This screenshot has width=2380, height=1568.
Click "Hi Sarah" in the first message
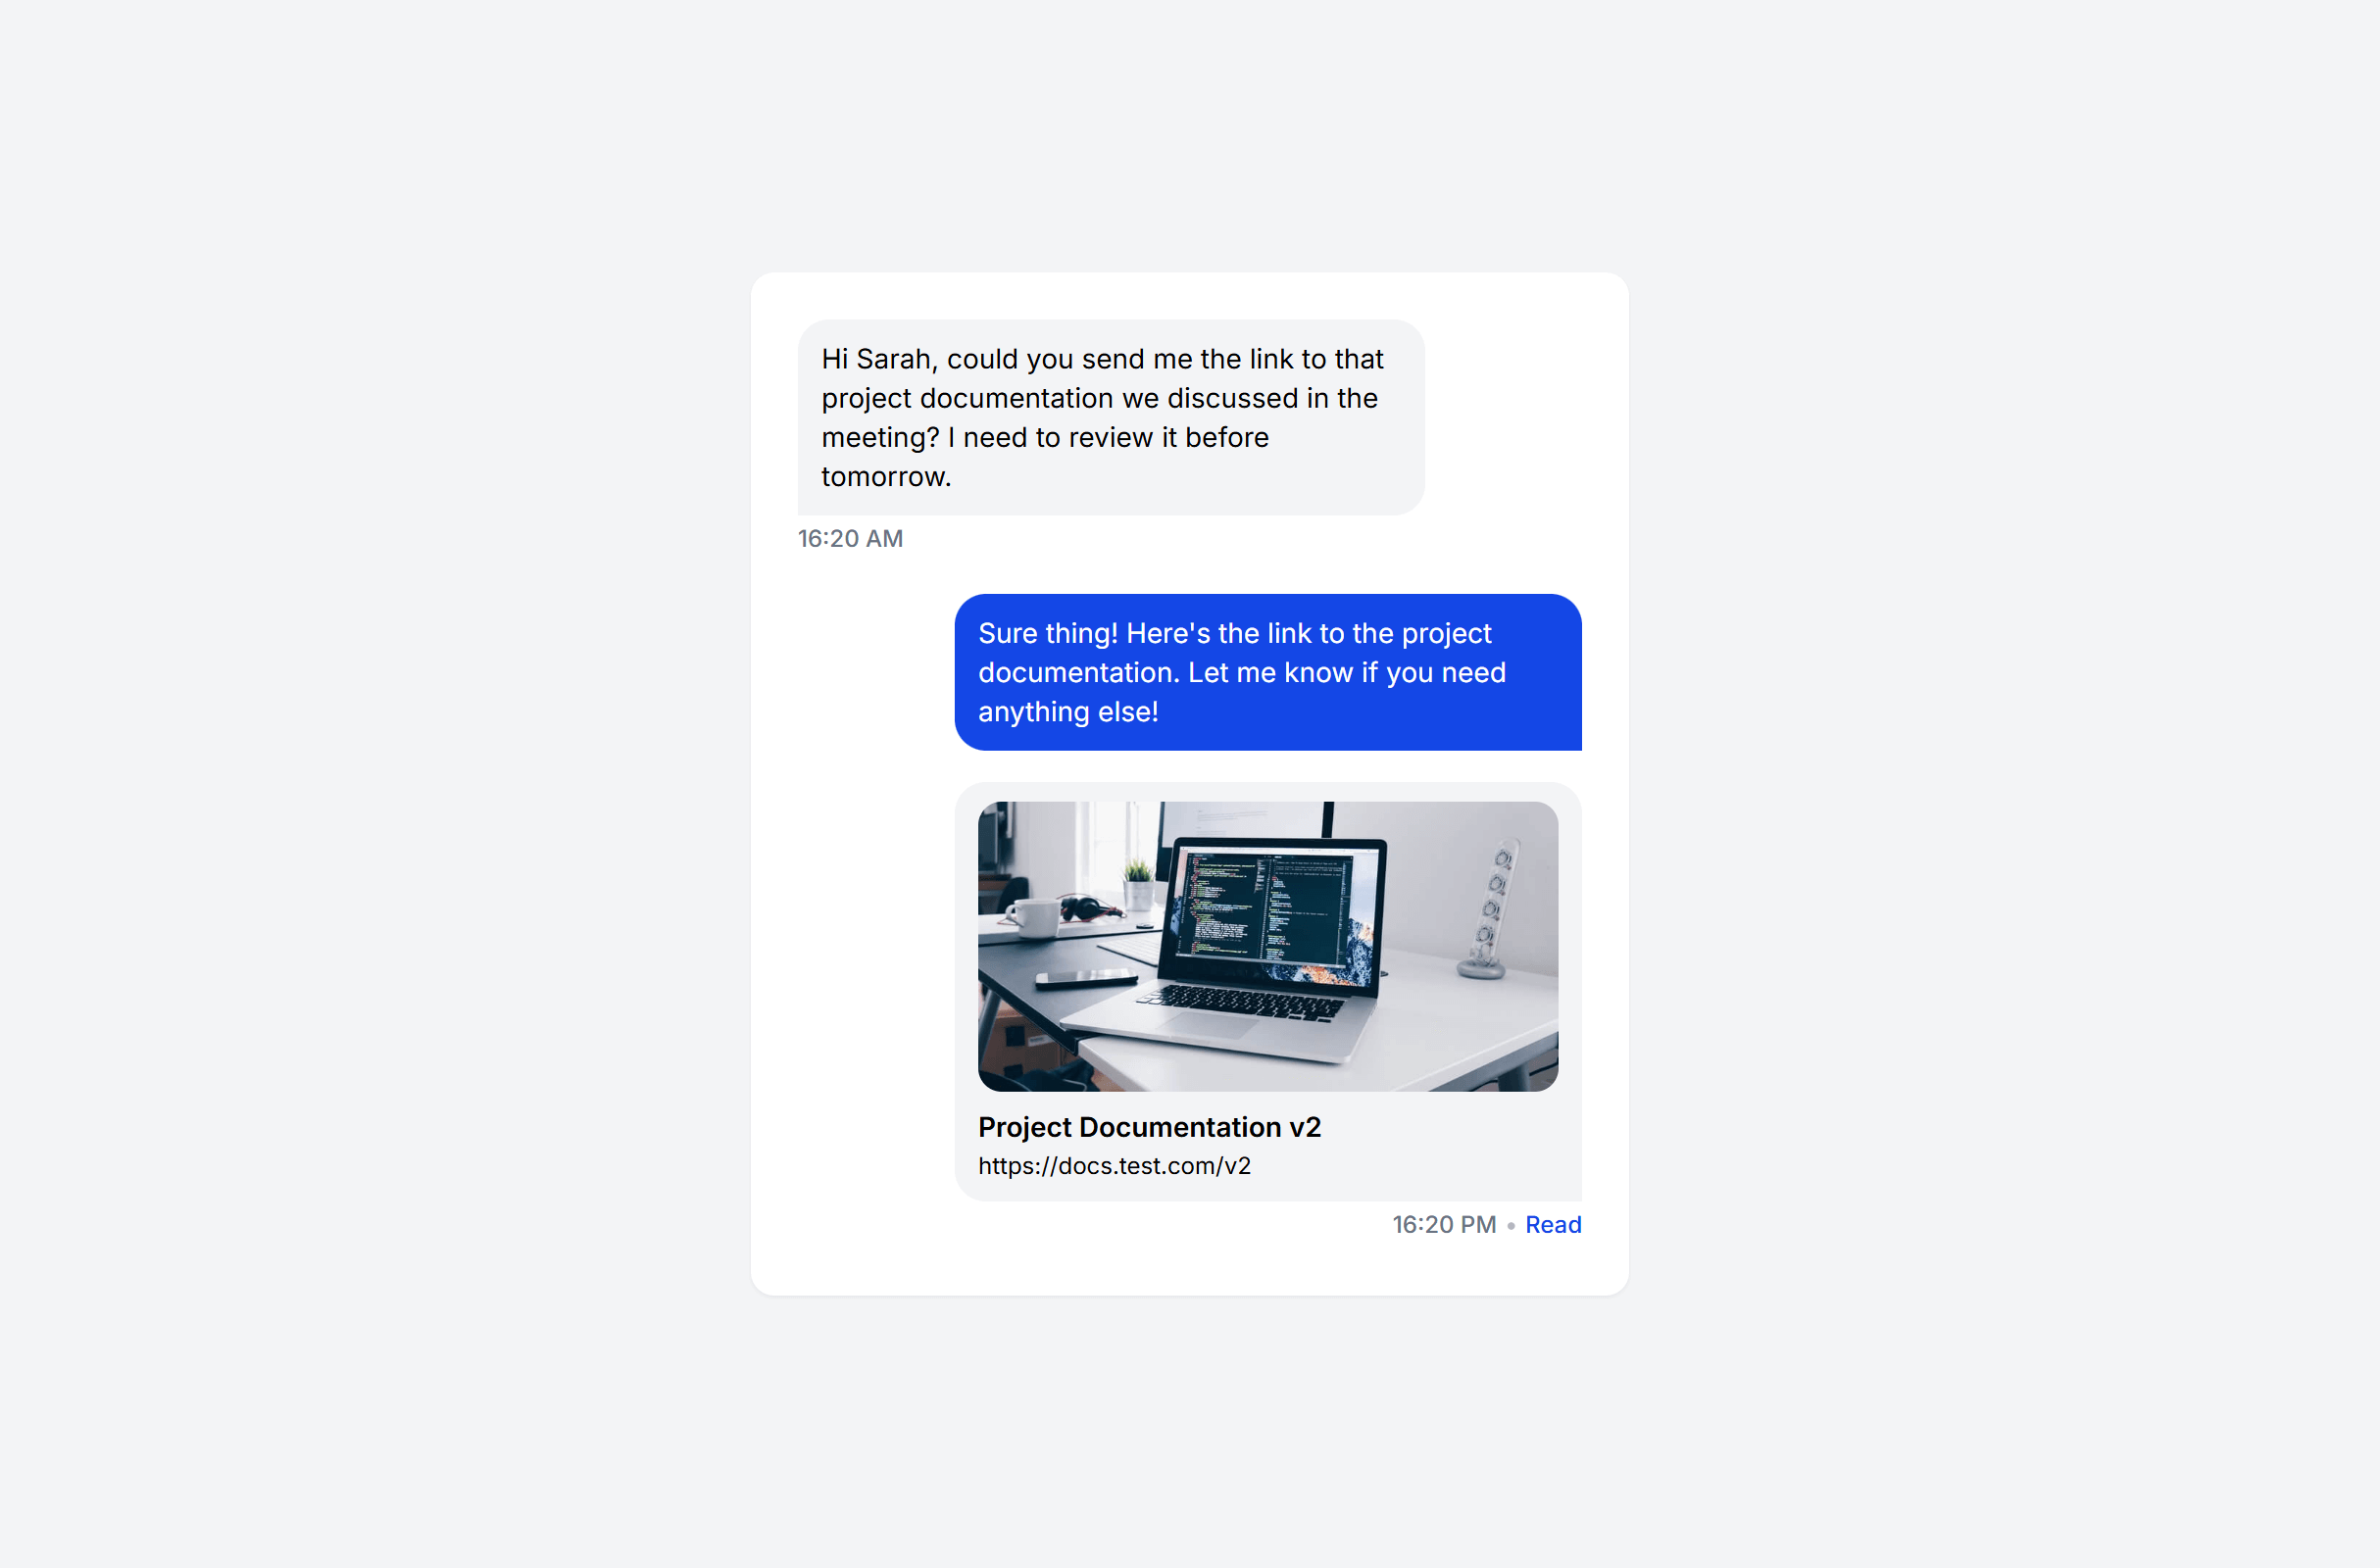tap(875, 359)
